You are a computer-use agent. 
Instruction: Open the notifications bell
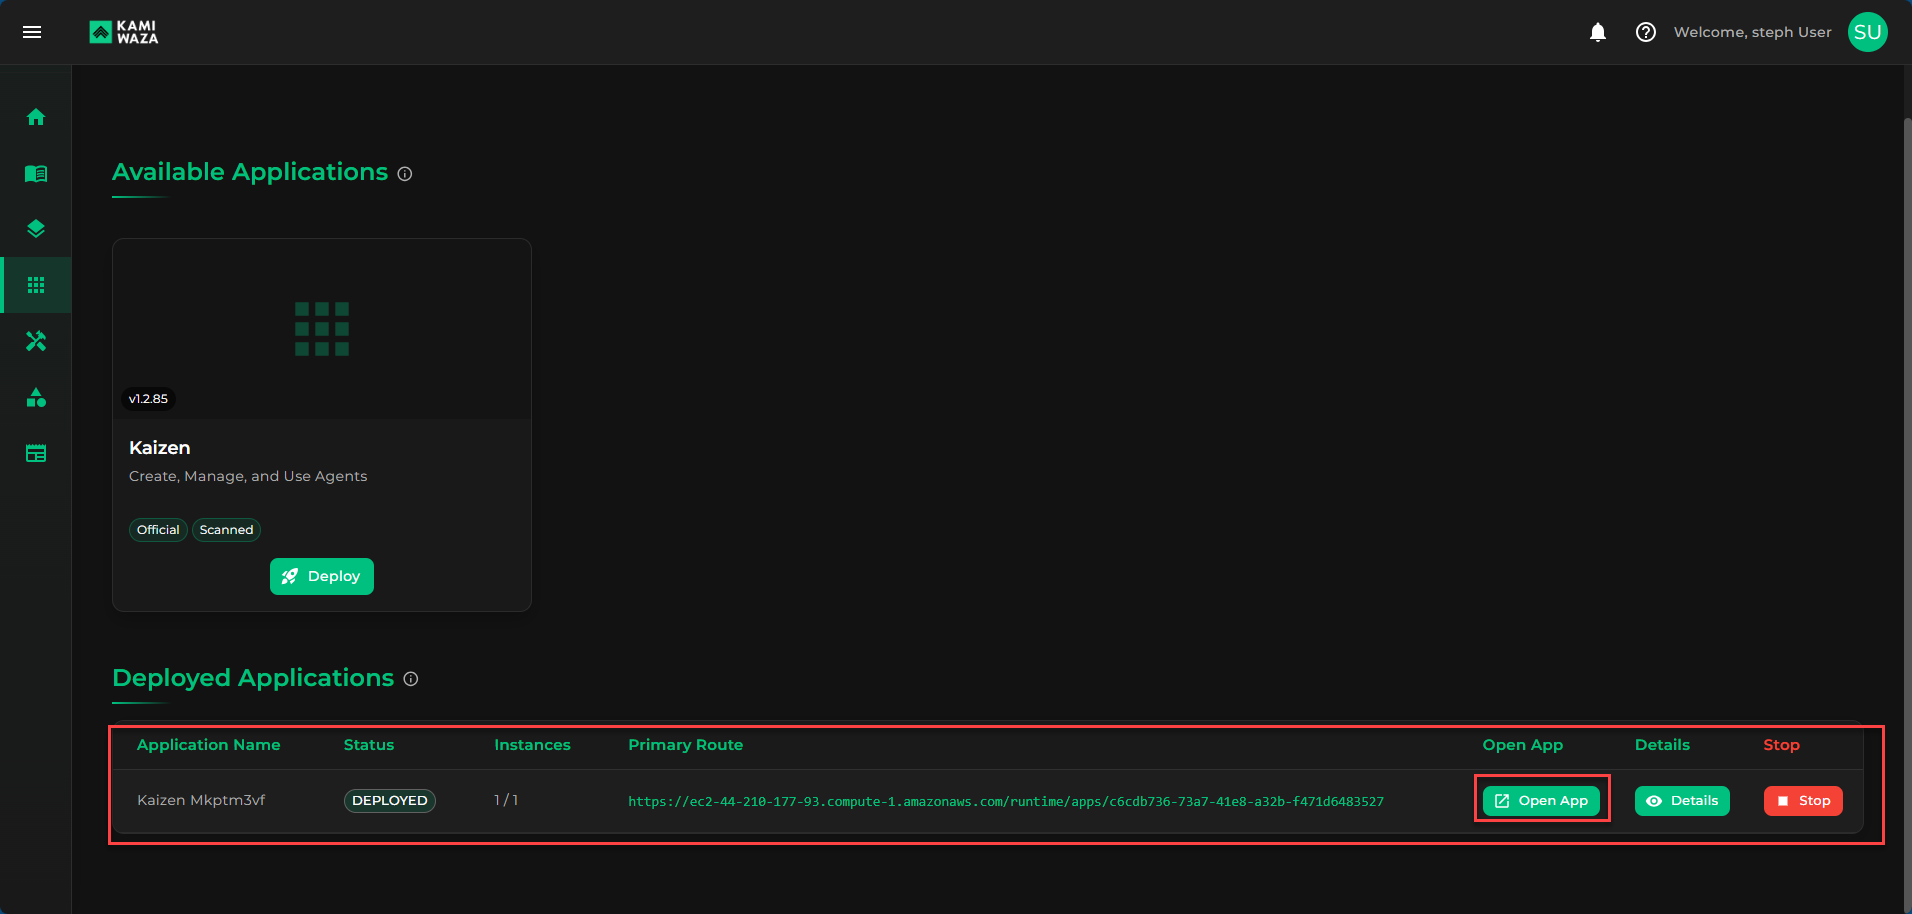point(1598,32)
